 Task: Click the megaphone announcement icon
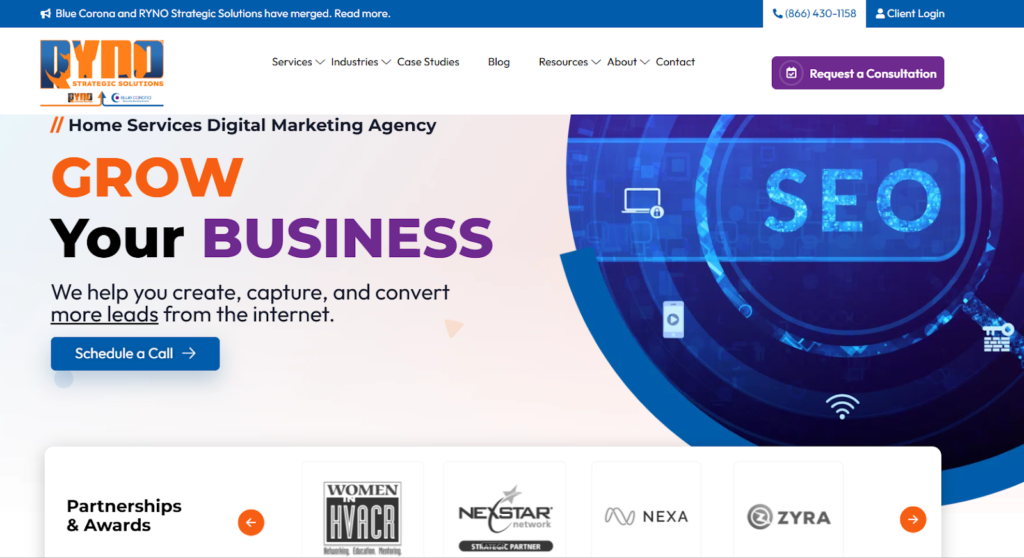click(46, 14)
